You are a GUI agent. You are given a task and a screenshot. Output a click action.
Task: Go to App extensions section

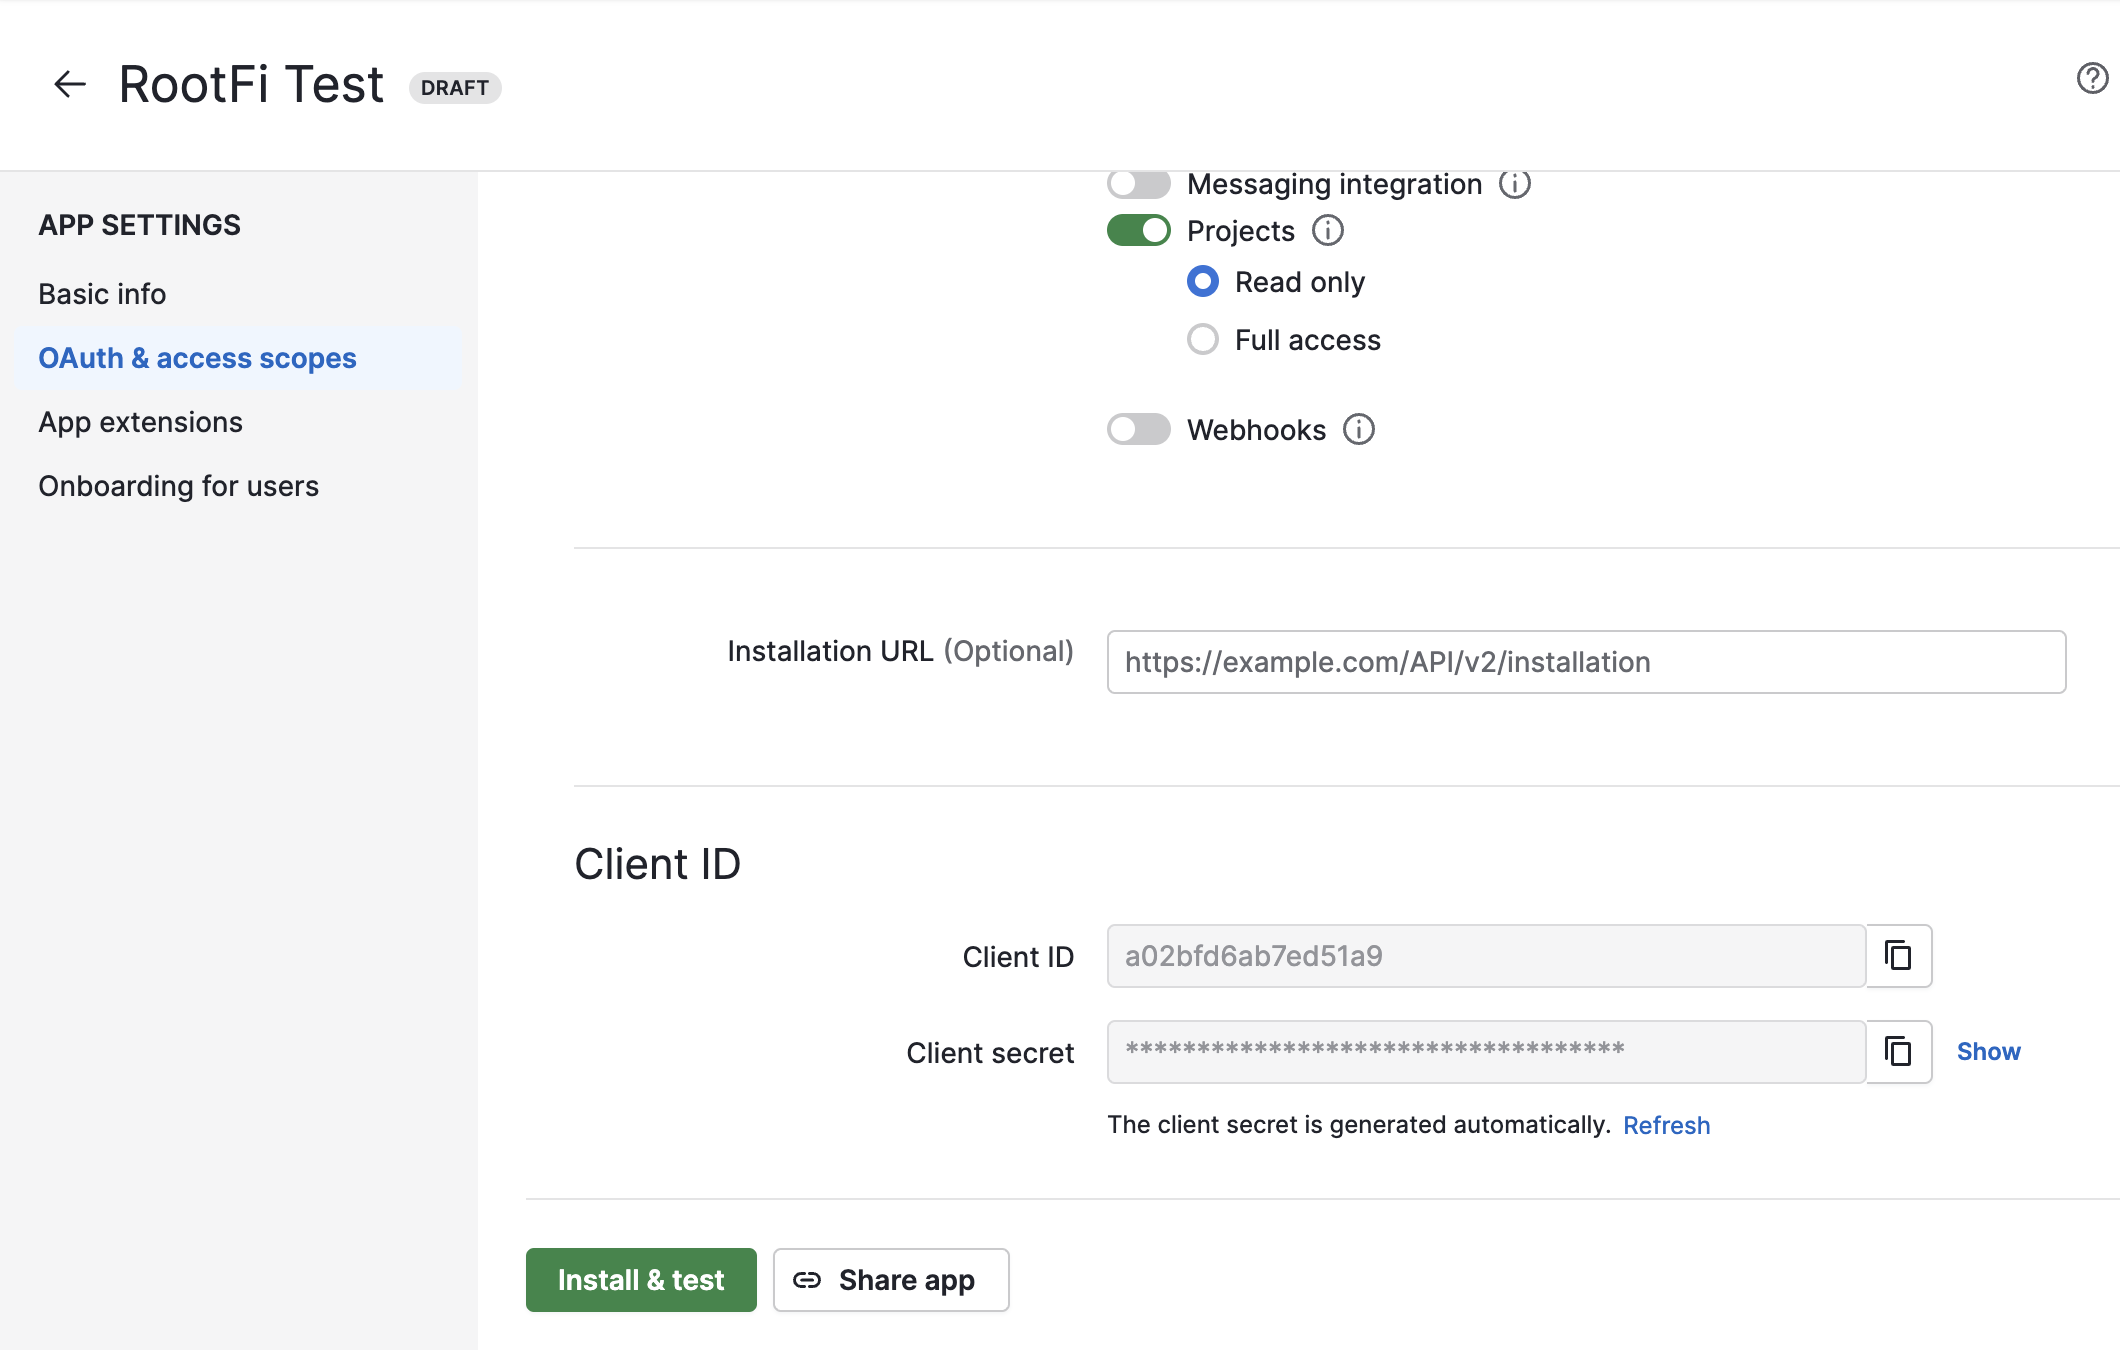click(x=140, y=422)
